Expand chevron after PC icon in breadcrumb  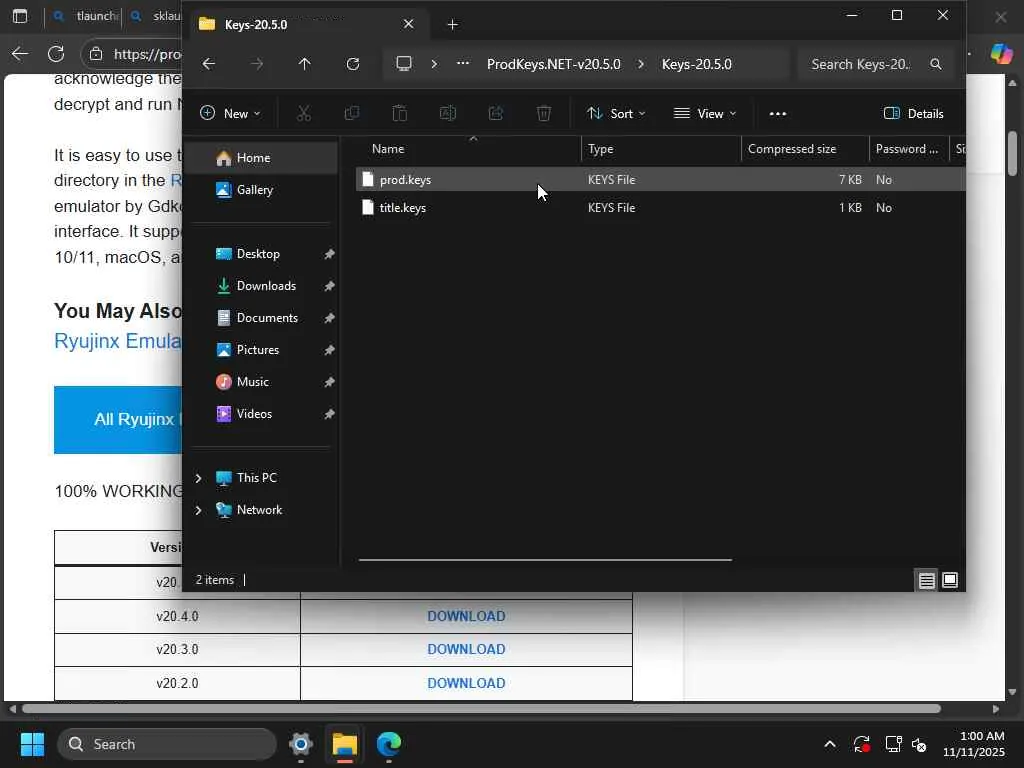434,64
